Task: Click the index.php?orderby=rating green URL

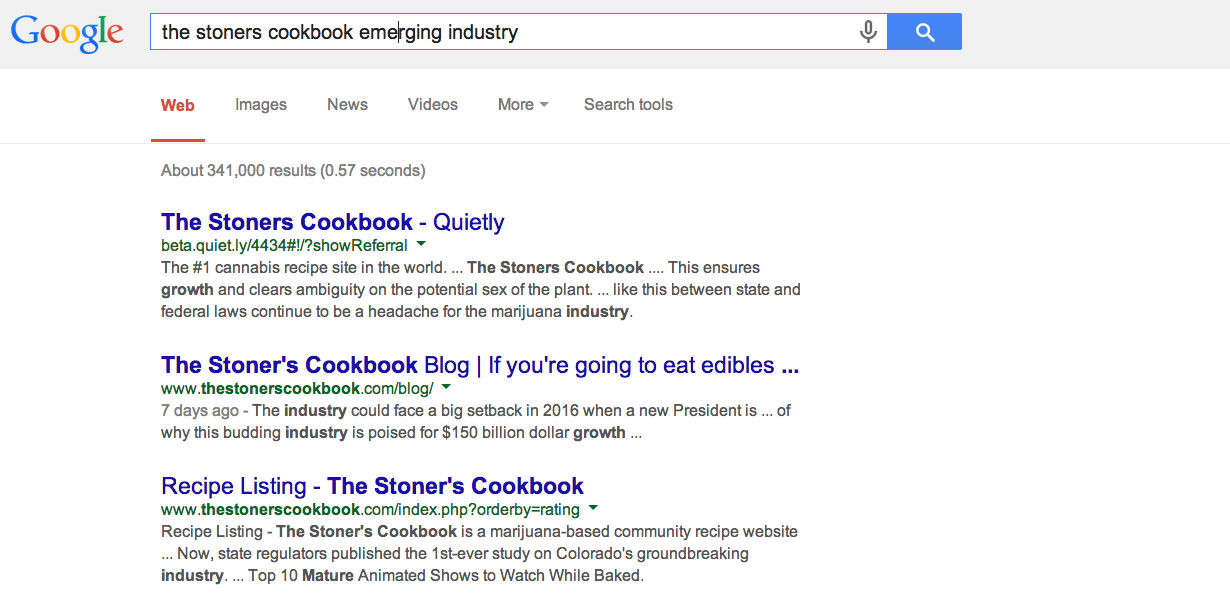Action: [x=371, y=509]
